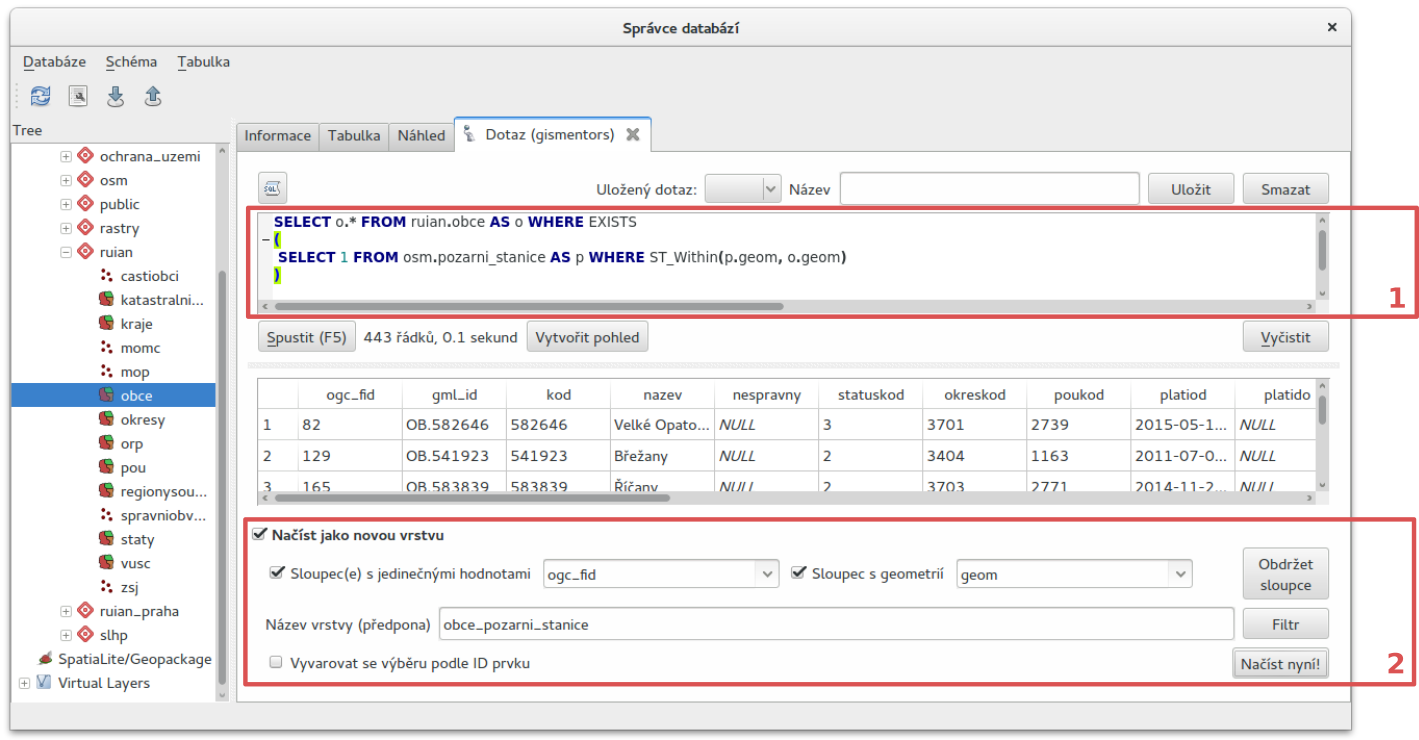This screenshot has height=740, width=1419.
Task: Click the Refresh toolbar icon
Action: 40,96
